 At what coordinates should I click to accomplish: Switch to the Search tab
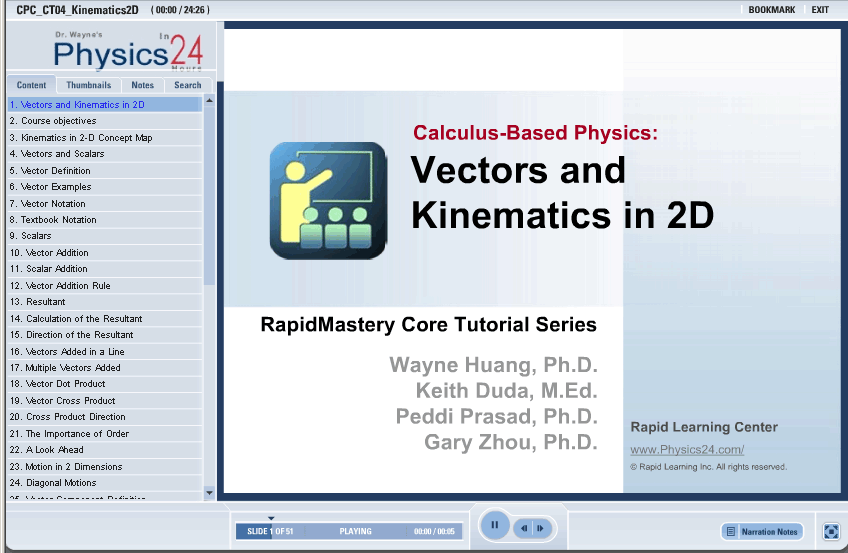pyautogui.click(x=188, y=85)
